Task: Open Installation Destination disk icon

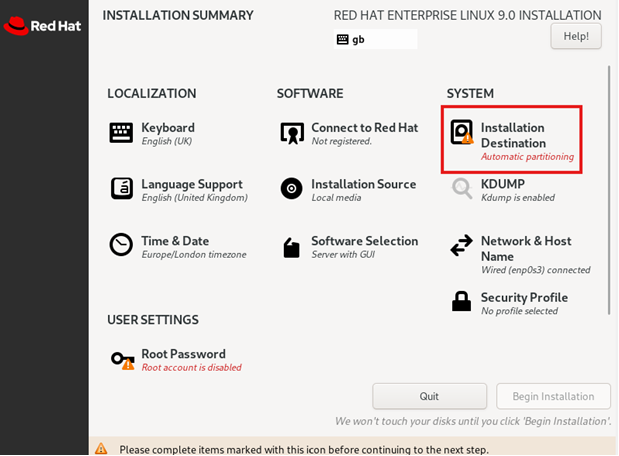Action: (461, 132)
